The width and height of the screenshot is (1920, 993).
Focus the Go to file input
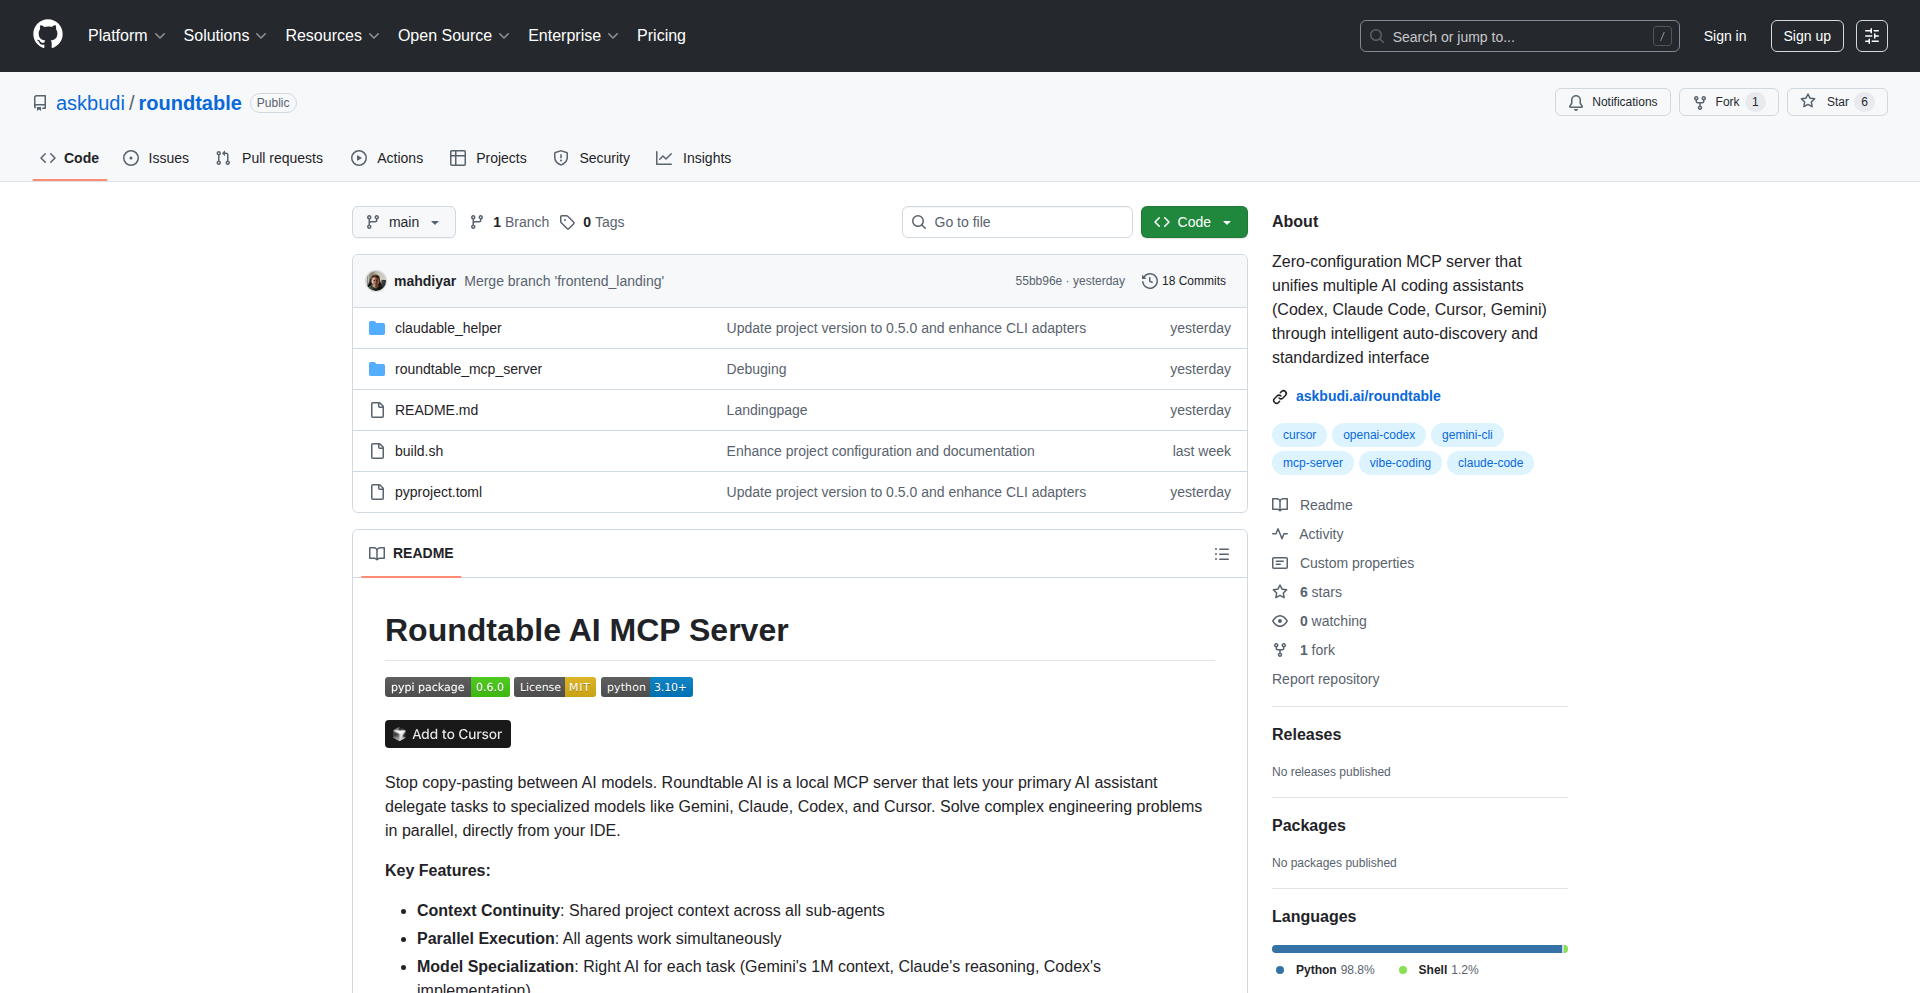point(1017,222)
